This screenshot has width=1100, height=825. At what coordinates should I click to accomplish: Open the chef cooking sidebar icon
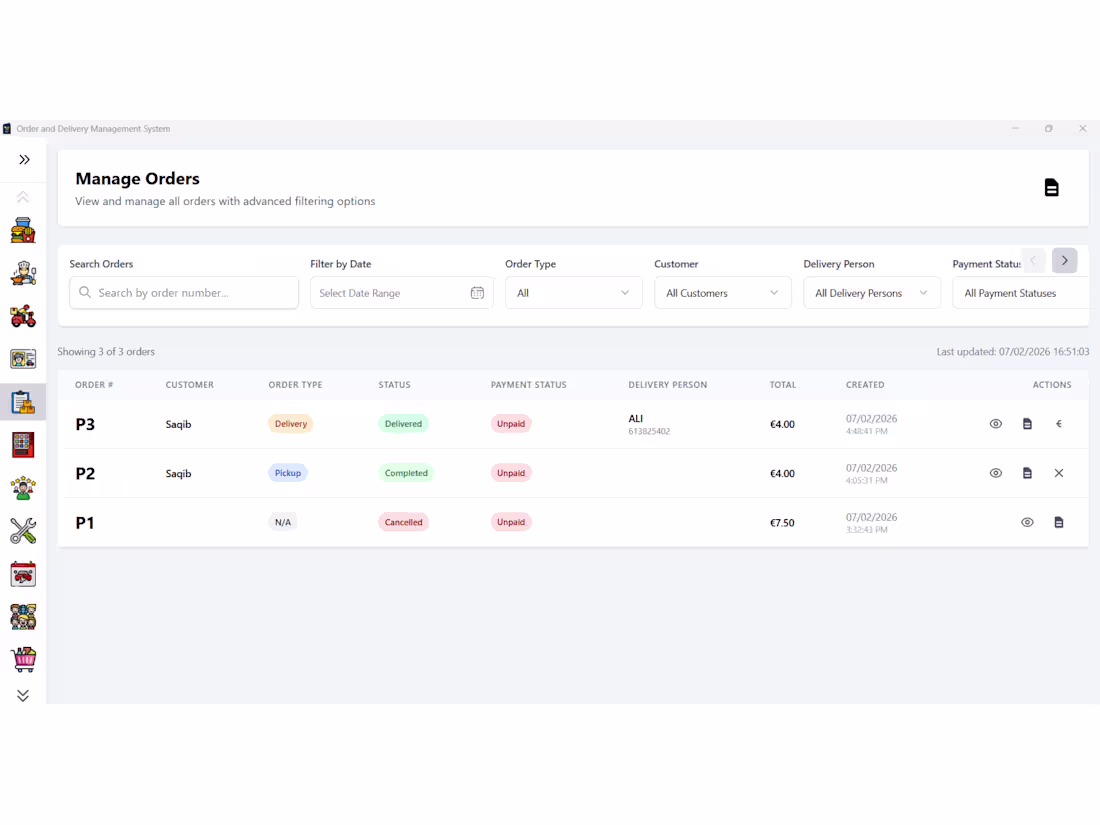[23, 273]
